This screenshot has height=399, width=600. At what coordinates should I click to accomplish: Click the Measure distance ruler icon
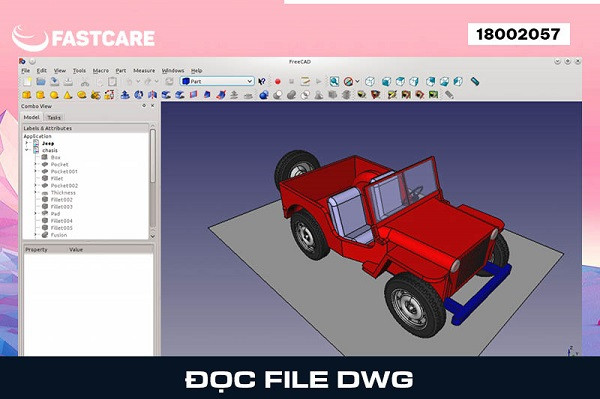474,81
